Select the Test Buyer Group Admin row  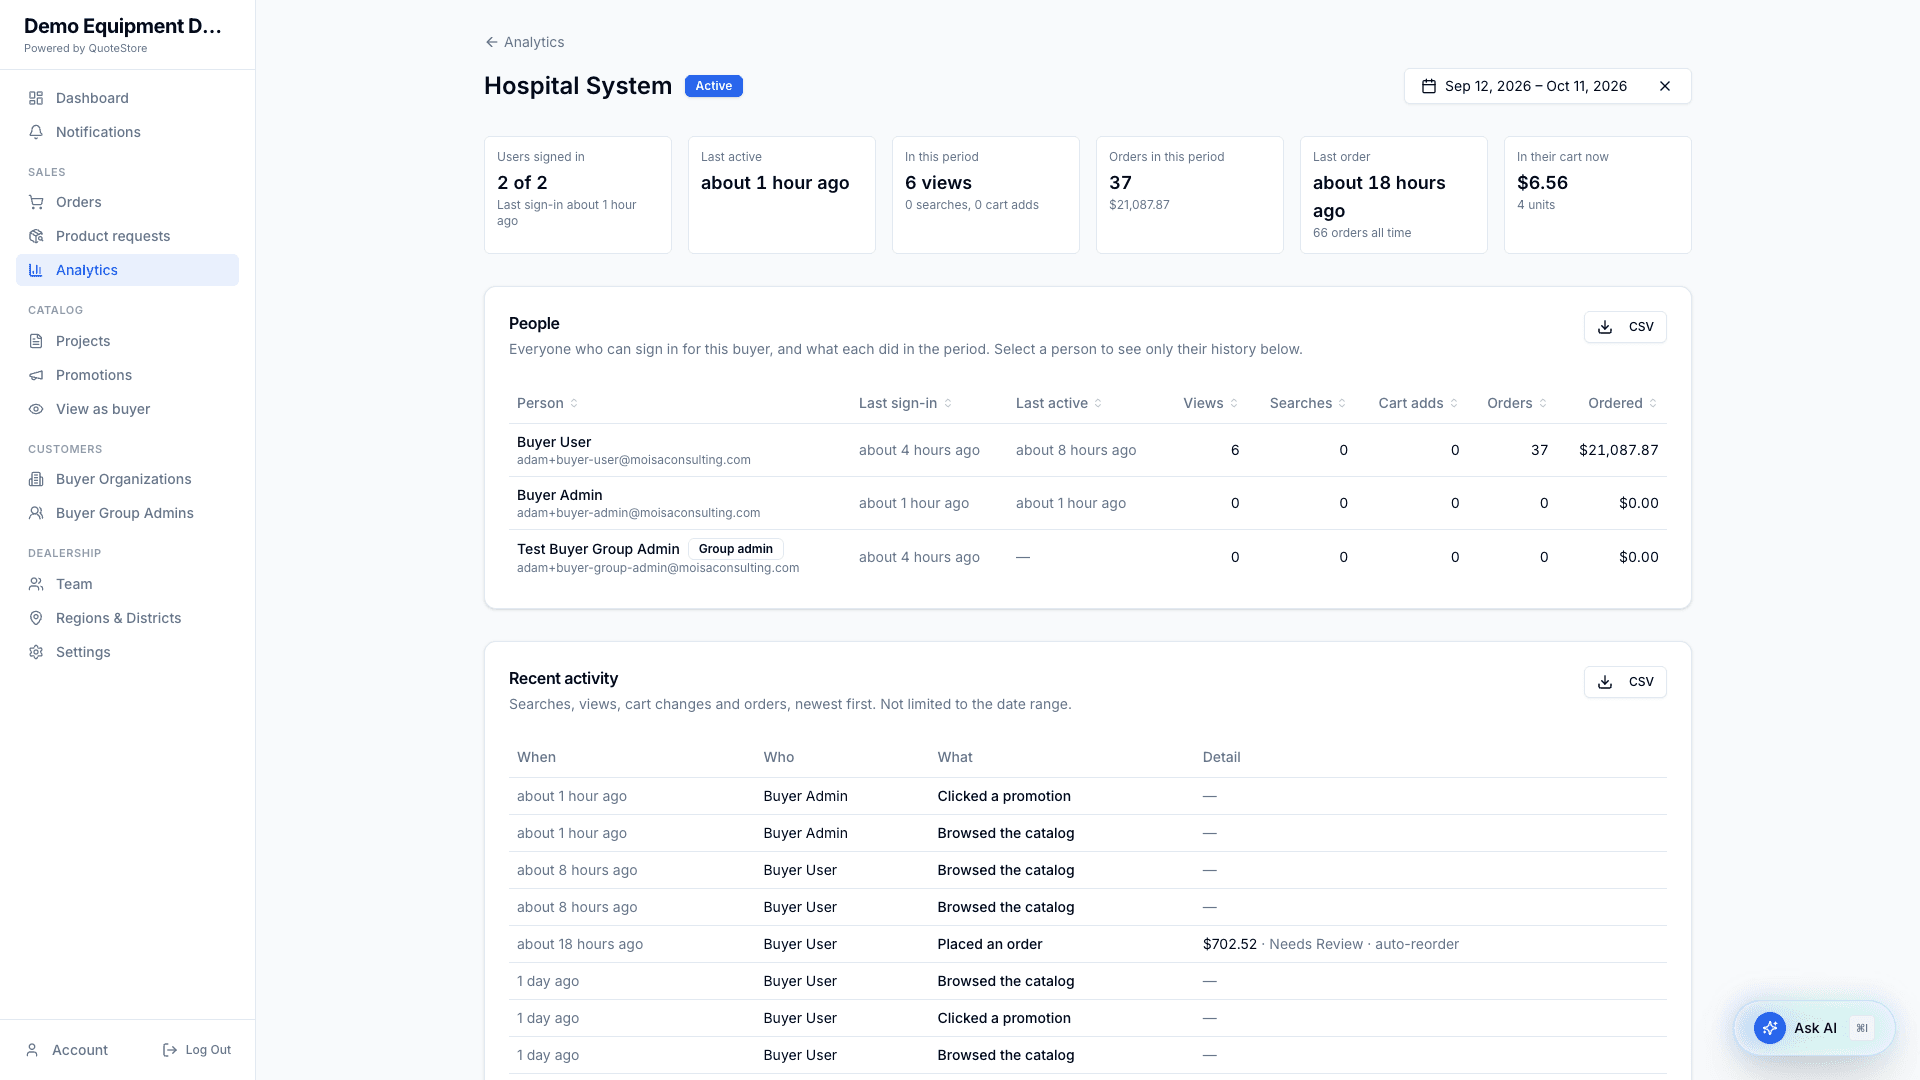[1088, 557]
